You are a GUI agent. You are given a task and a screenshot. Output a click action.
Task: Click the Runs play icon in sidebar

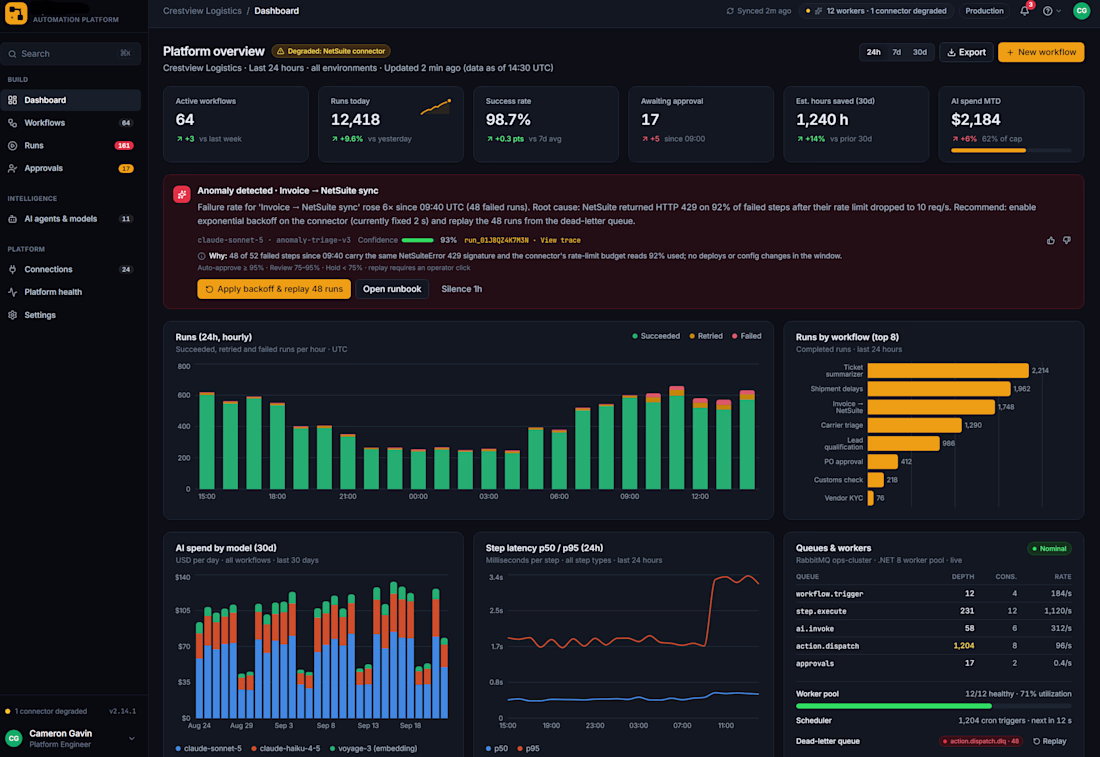pyautogui.click(x=13, y=146)
